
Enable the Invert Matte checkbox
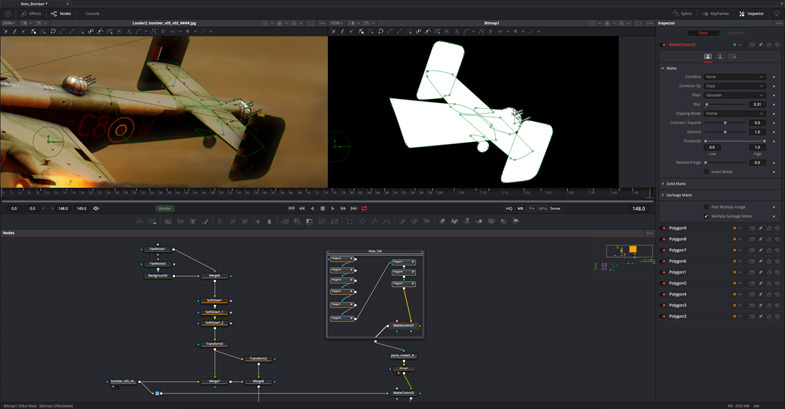[x=706, y=172]
